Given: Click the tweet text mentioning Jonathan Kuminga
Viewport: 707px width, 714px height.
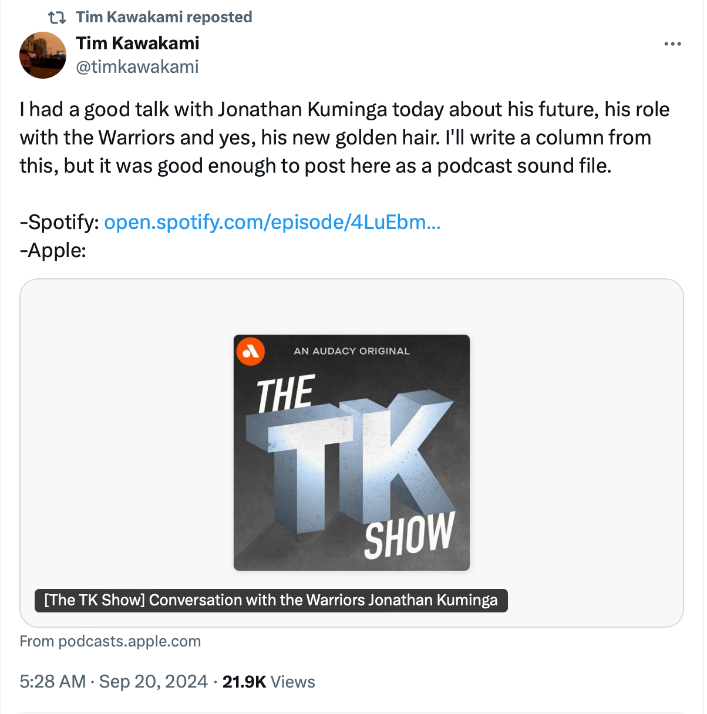Looking at the screenshot, I should click(344, 137).
